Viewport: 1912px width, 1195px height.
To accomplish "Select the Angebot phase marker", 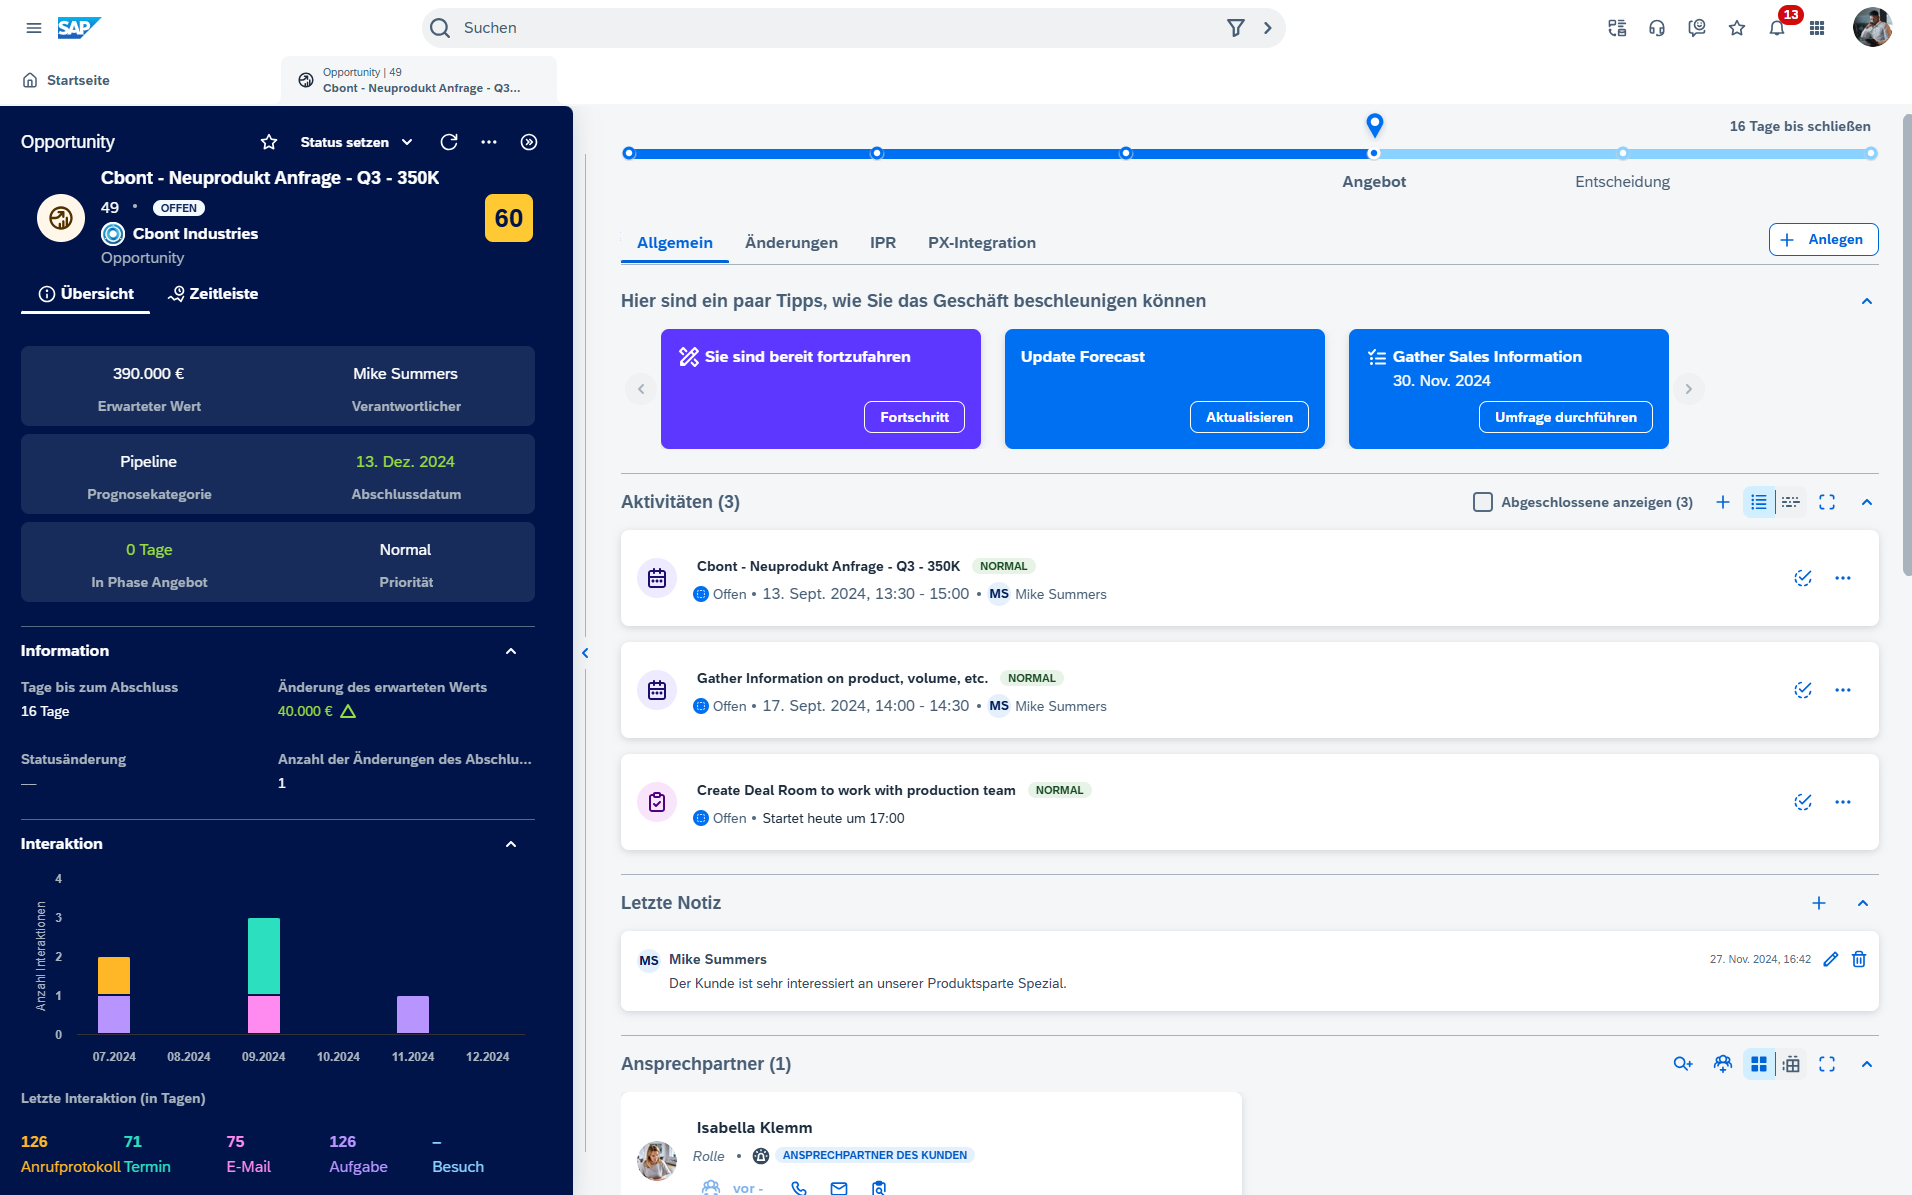I will (x=1374, y=154).
